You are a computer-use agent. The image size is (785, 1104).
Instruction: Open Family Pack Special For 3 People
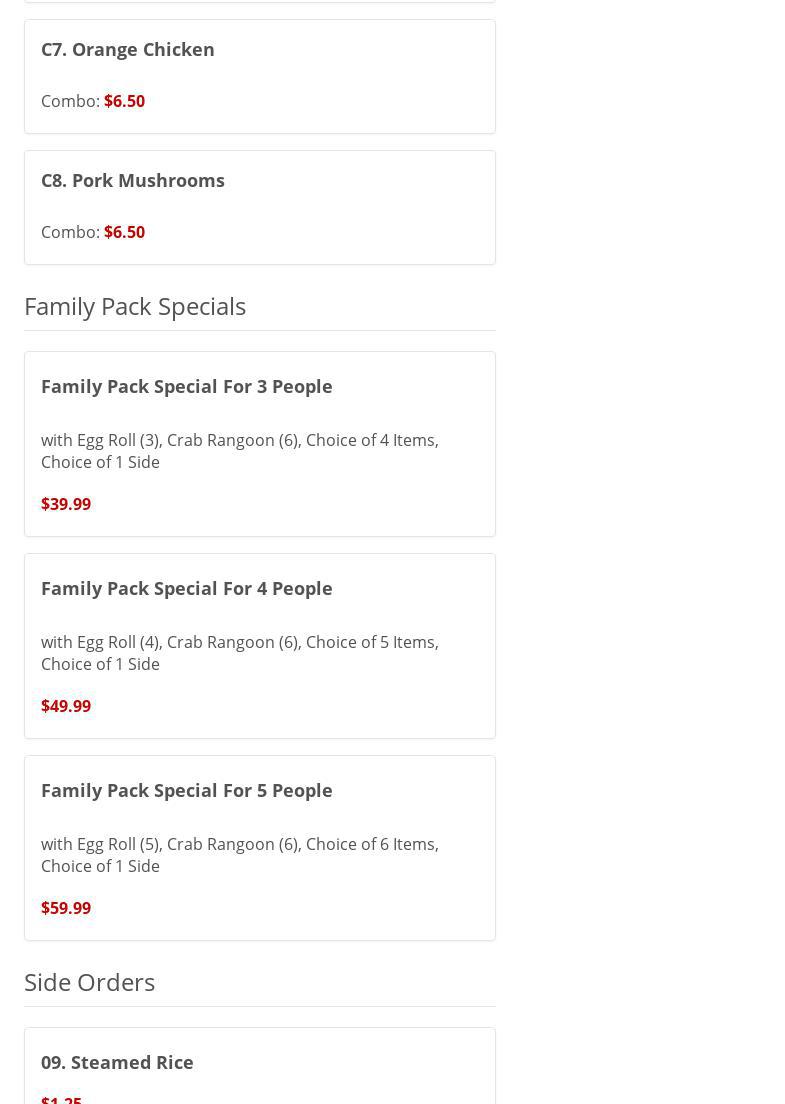pos(186,386)
